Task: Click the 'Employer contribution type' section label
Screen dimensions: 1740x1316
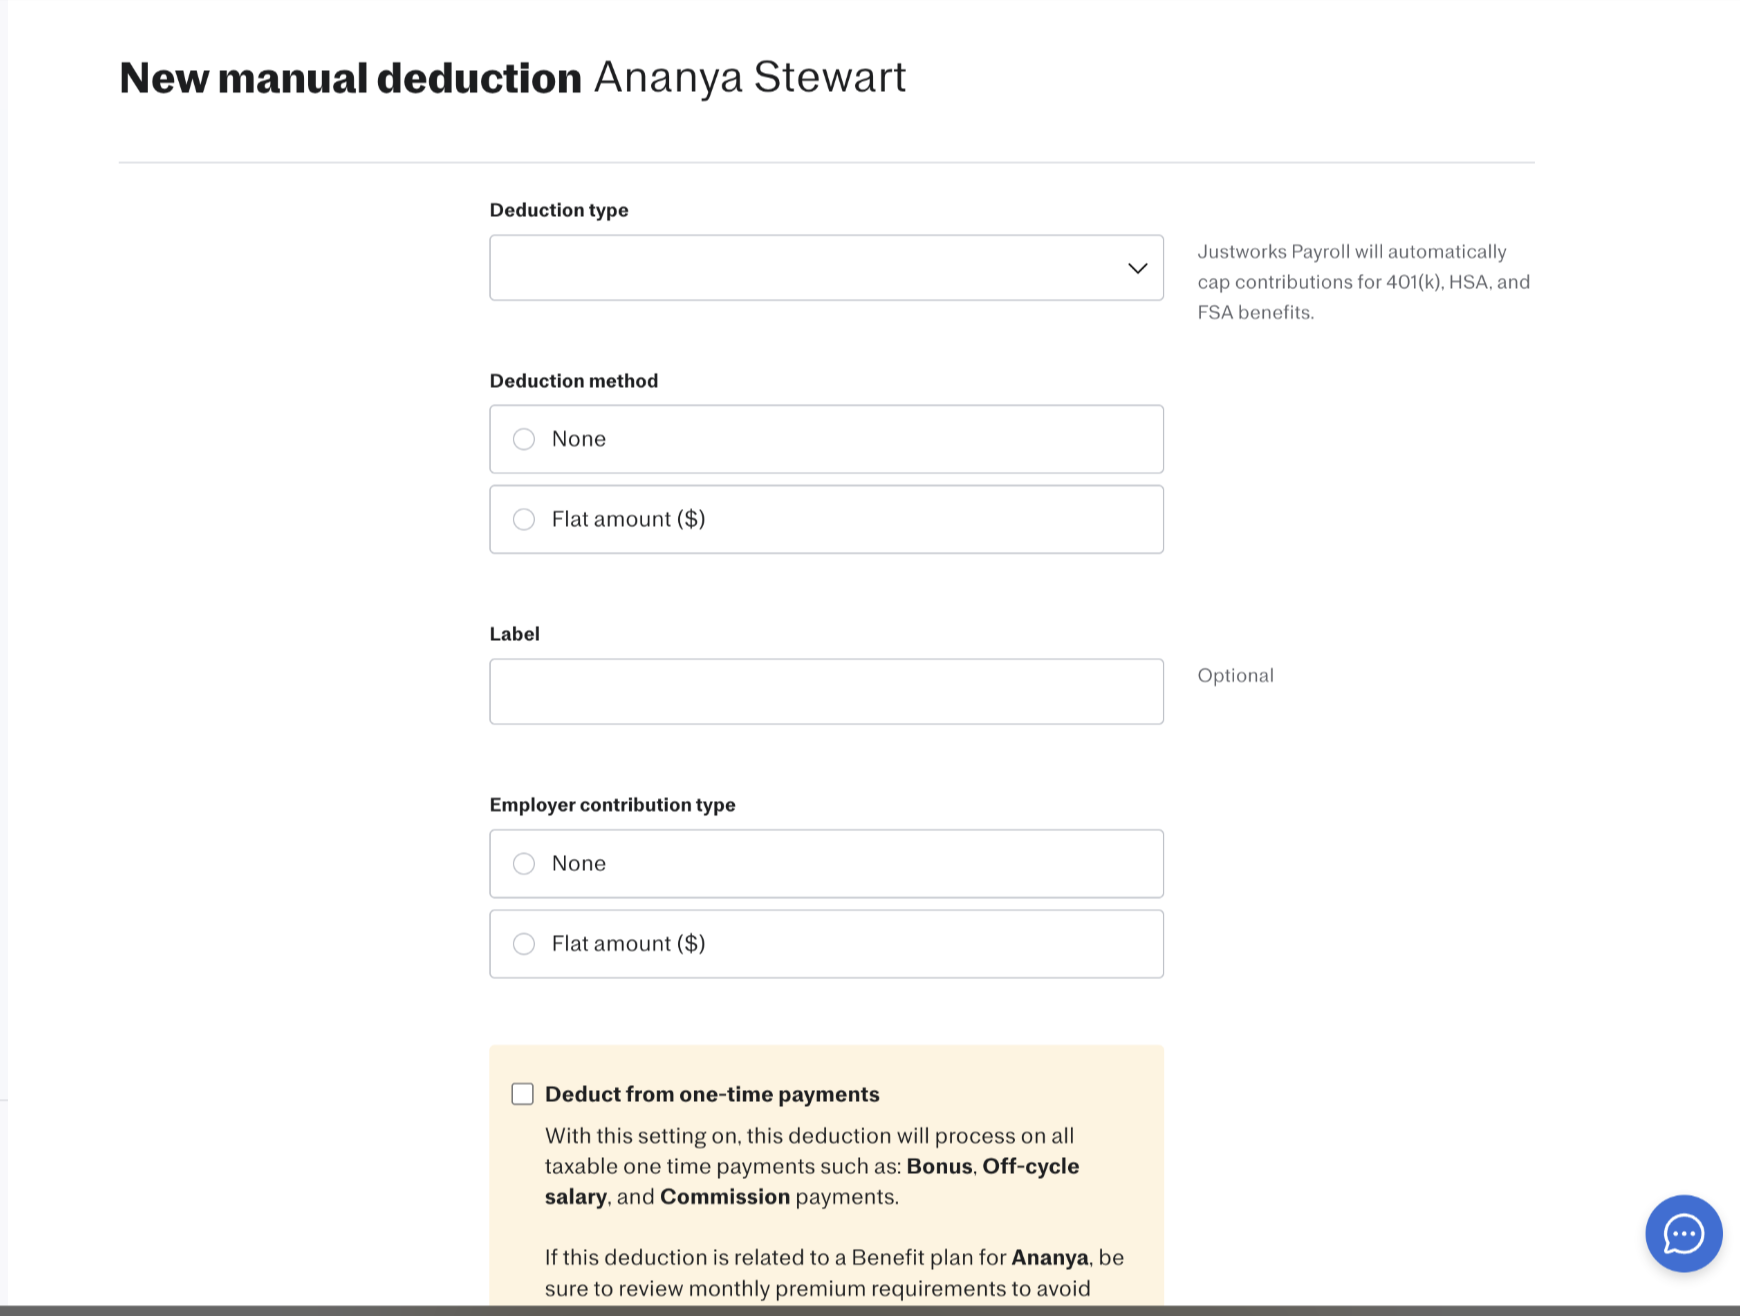Action: click(612, 805)
